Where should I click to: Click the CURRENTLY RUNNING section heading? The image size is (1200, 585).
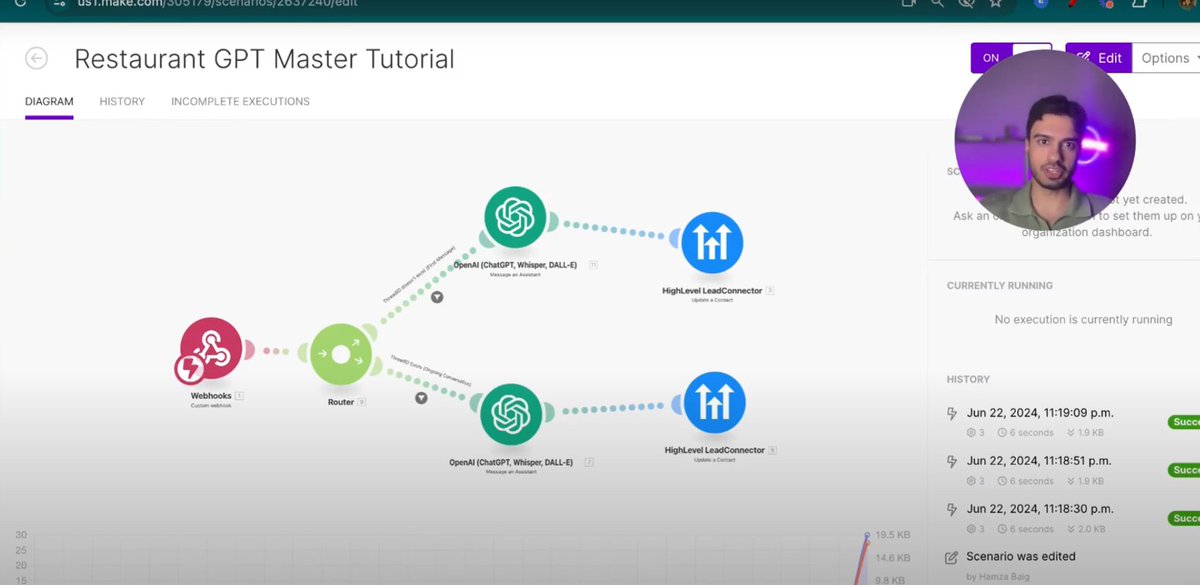click(x=1000, y=286)
